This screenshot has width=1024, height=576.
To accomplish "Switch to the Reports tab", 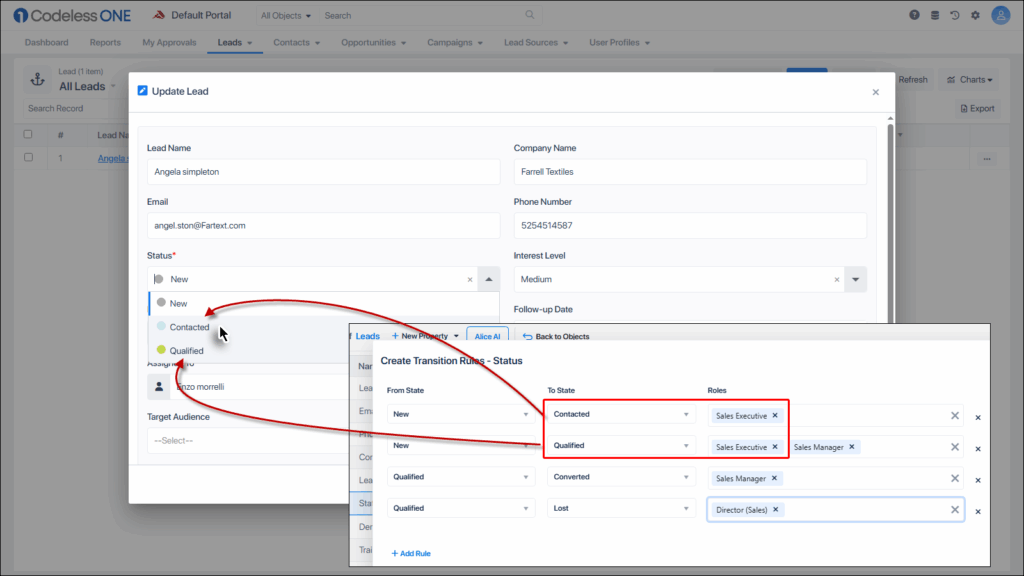I will point(105,43).
